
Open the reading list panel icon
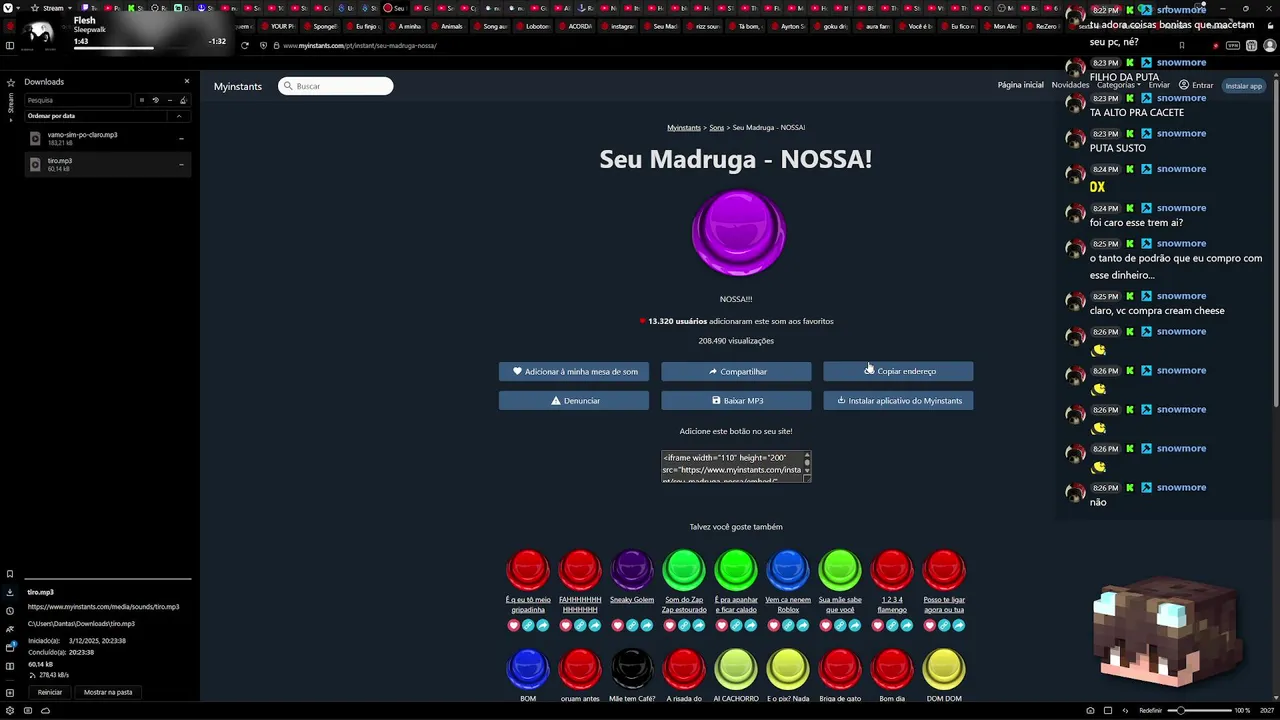point(10,666)
